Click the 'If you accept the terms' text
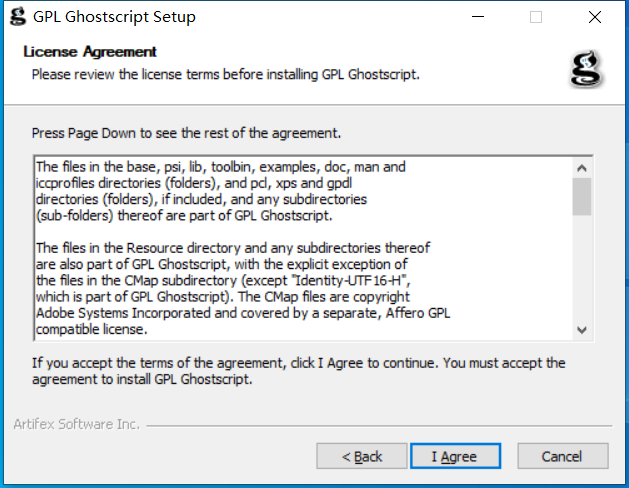Viewport: 629px width, 488px height. (x=298, y=371)
